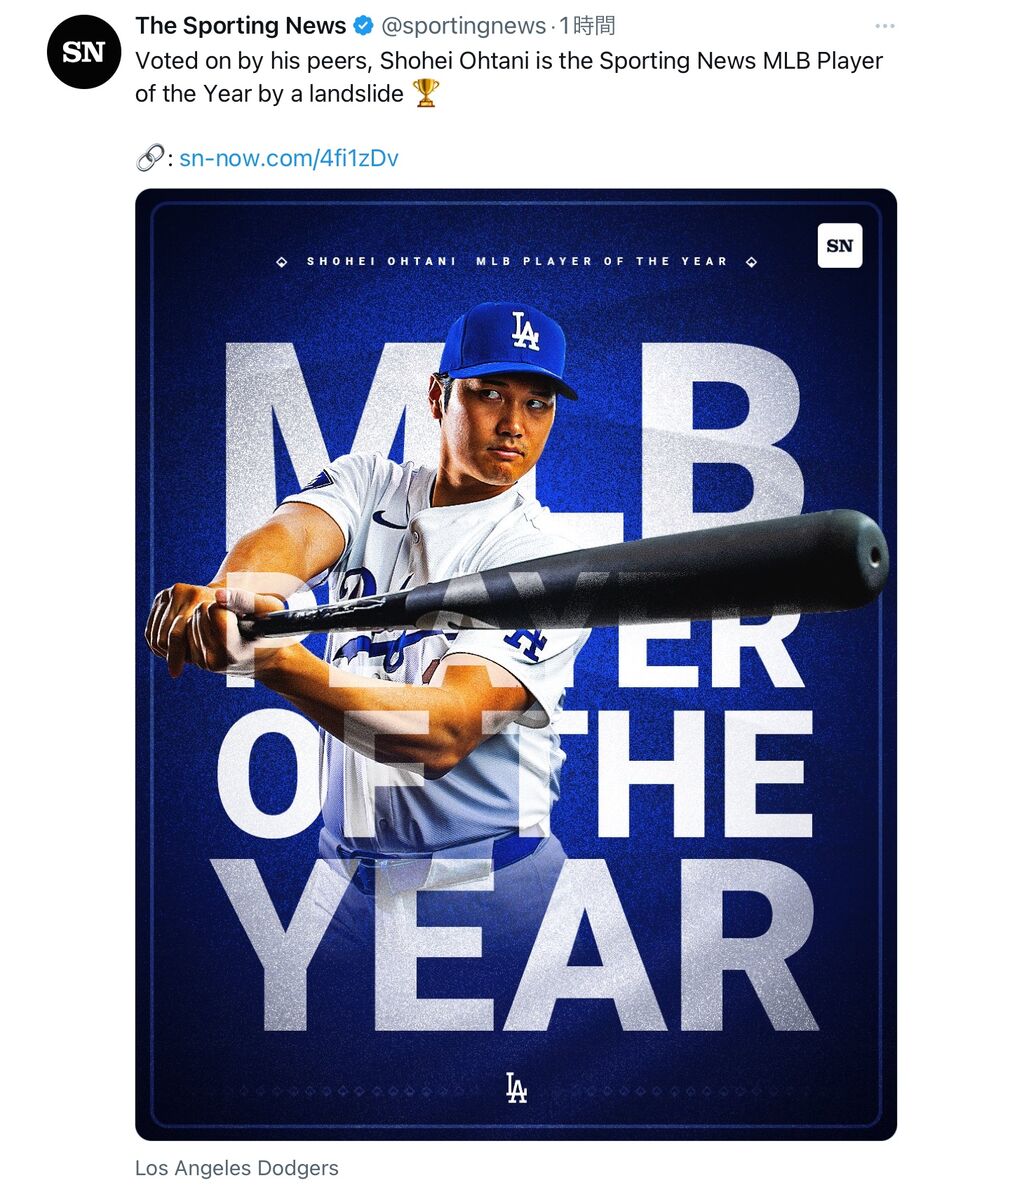Click the 1時間 timestamp

click(587, 26)
